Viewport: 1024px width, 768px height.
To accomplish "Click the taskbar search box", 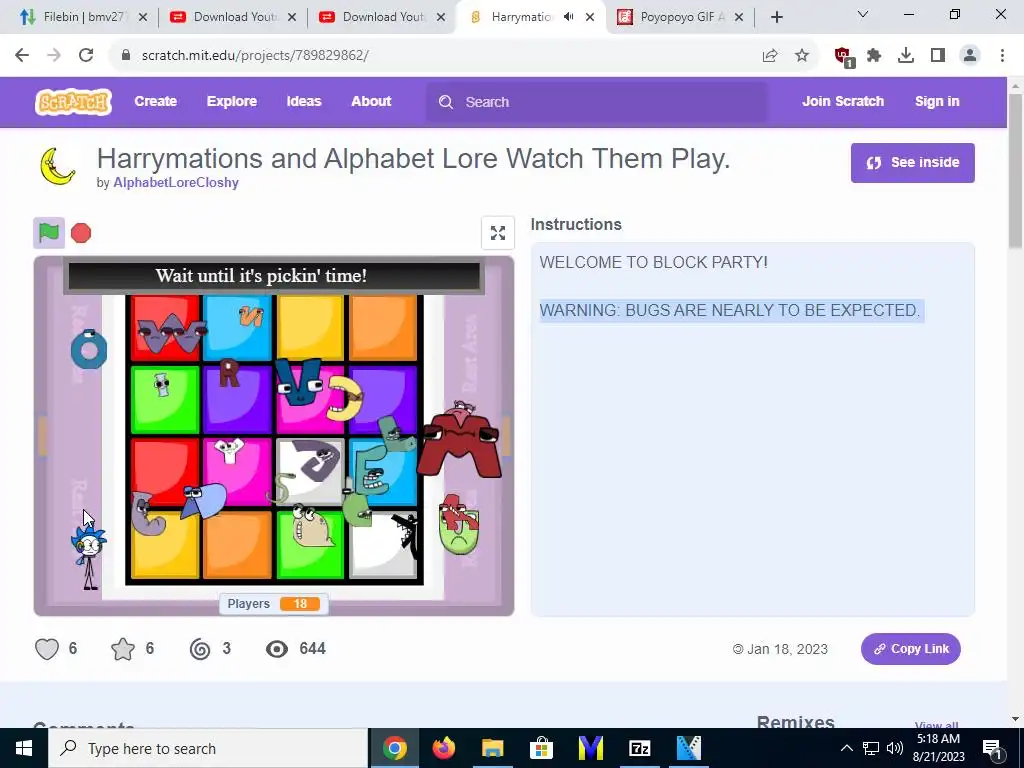I will click(208, 748).
